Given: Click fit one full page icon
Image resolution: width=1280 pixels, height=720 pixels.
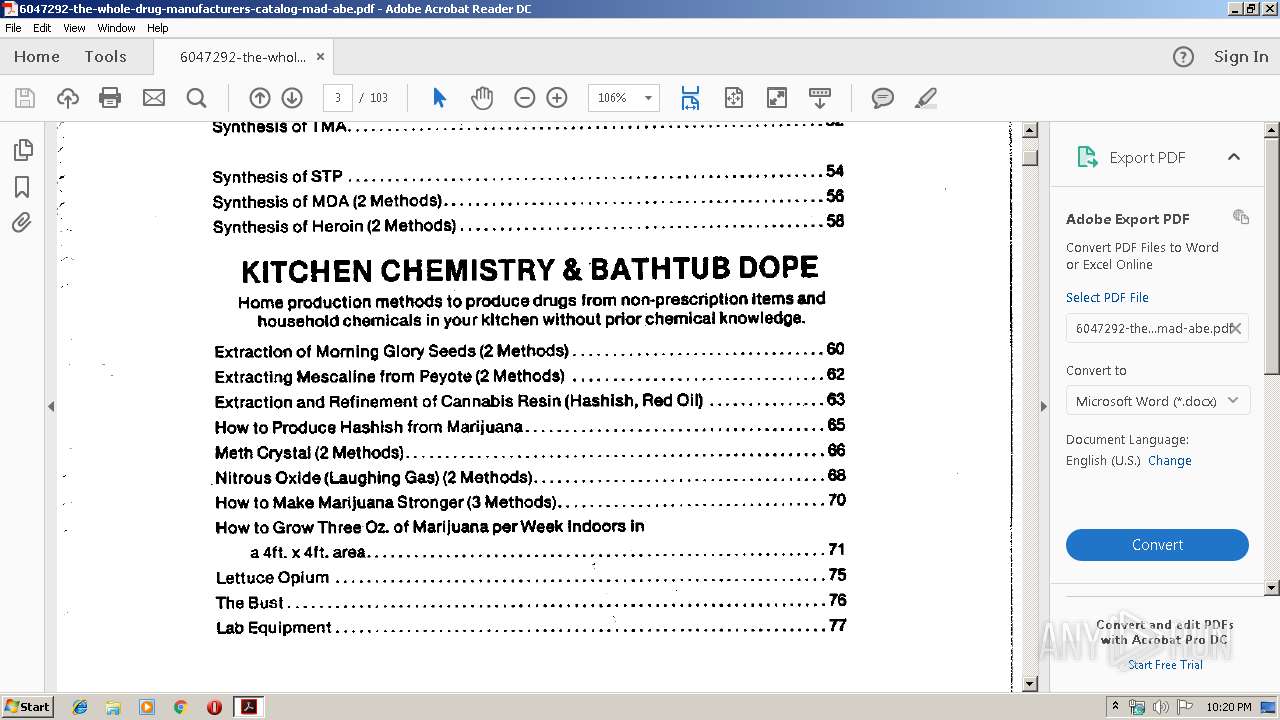Looking at the screenshot, I should click(x=734, y=98).
